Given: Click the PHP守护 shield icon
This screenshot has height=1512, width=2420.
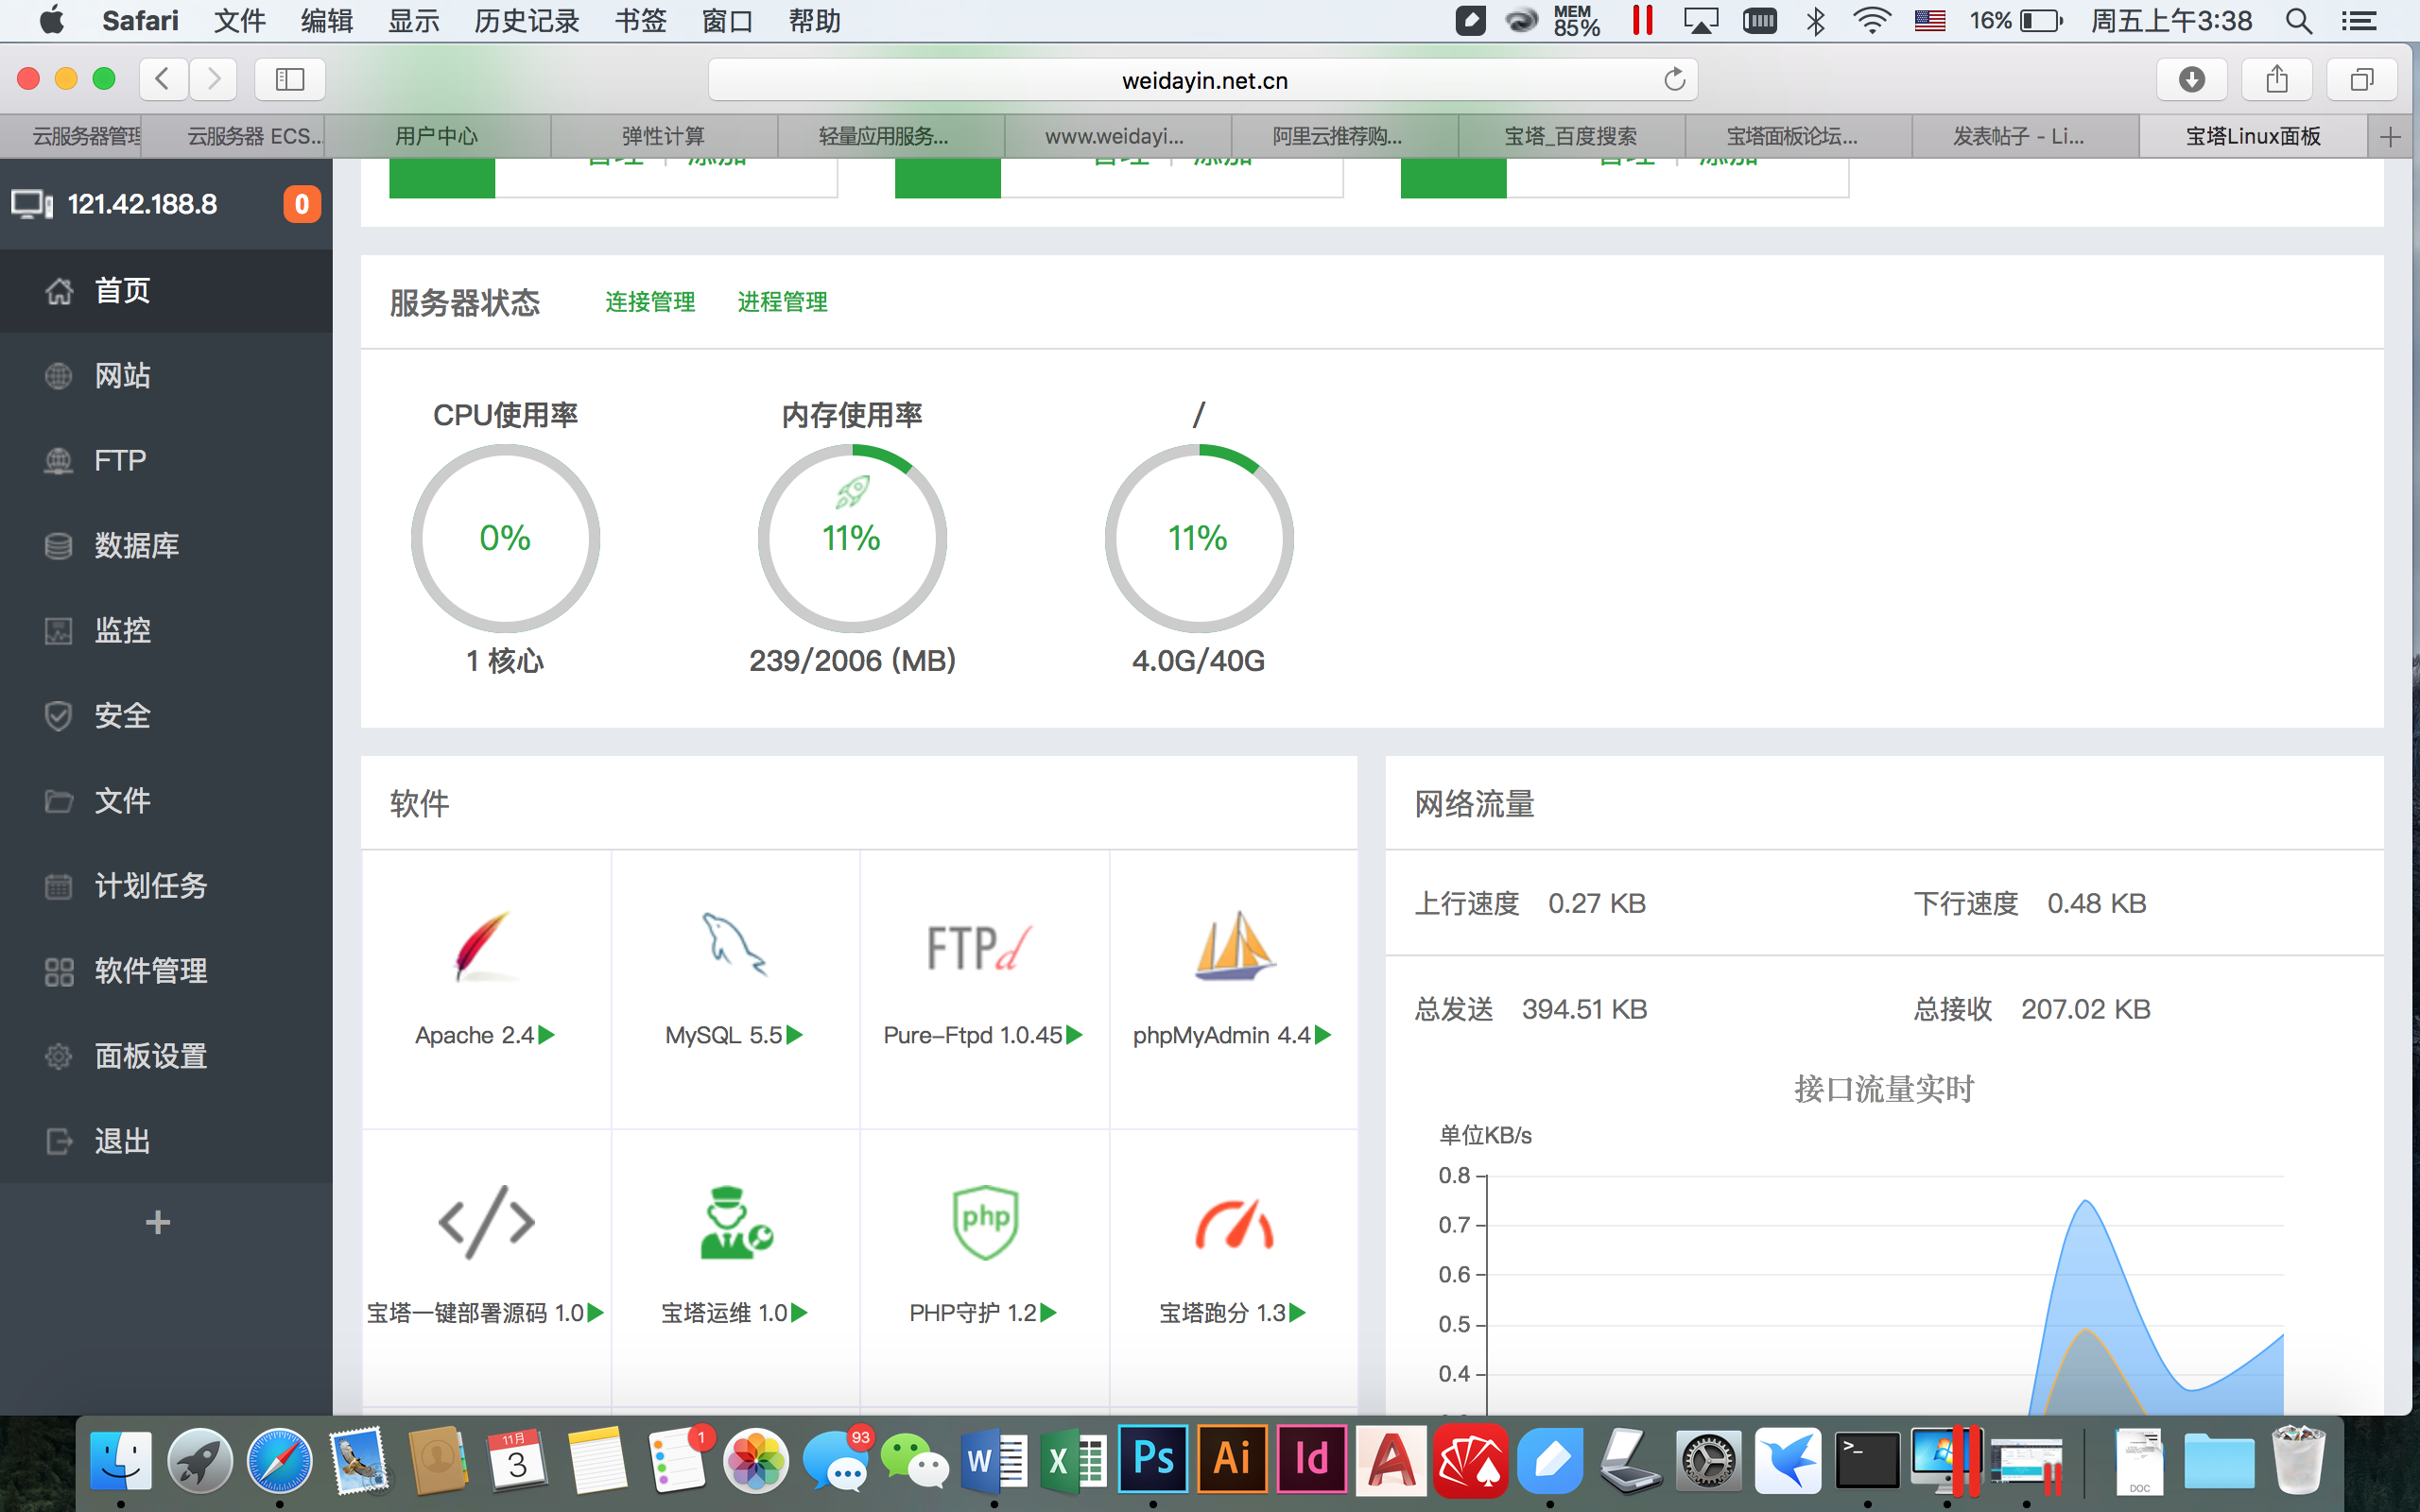Looking at the screenshot, I should click(985, 1222).
